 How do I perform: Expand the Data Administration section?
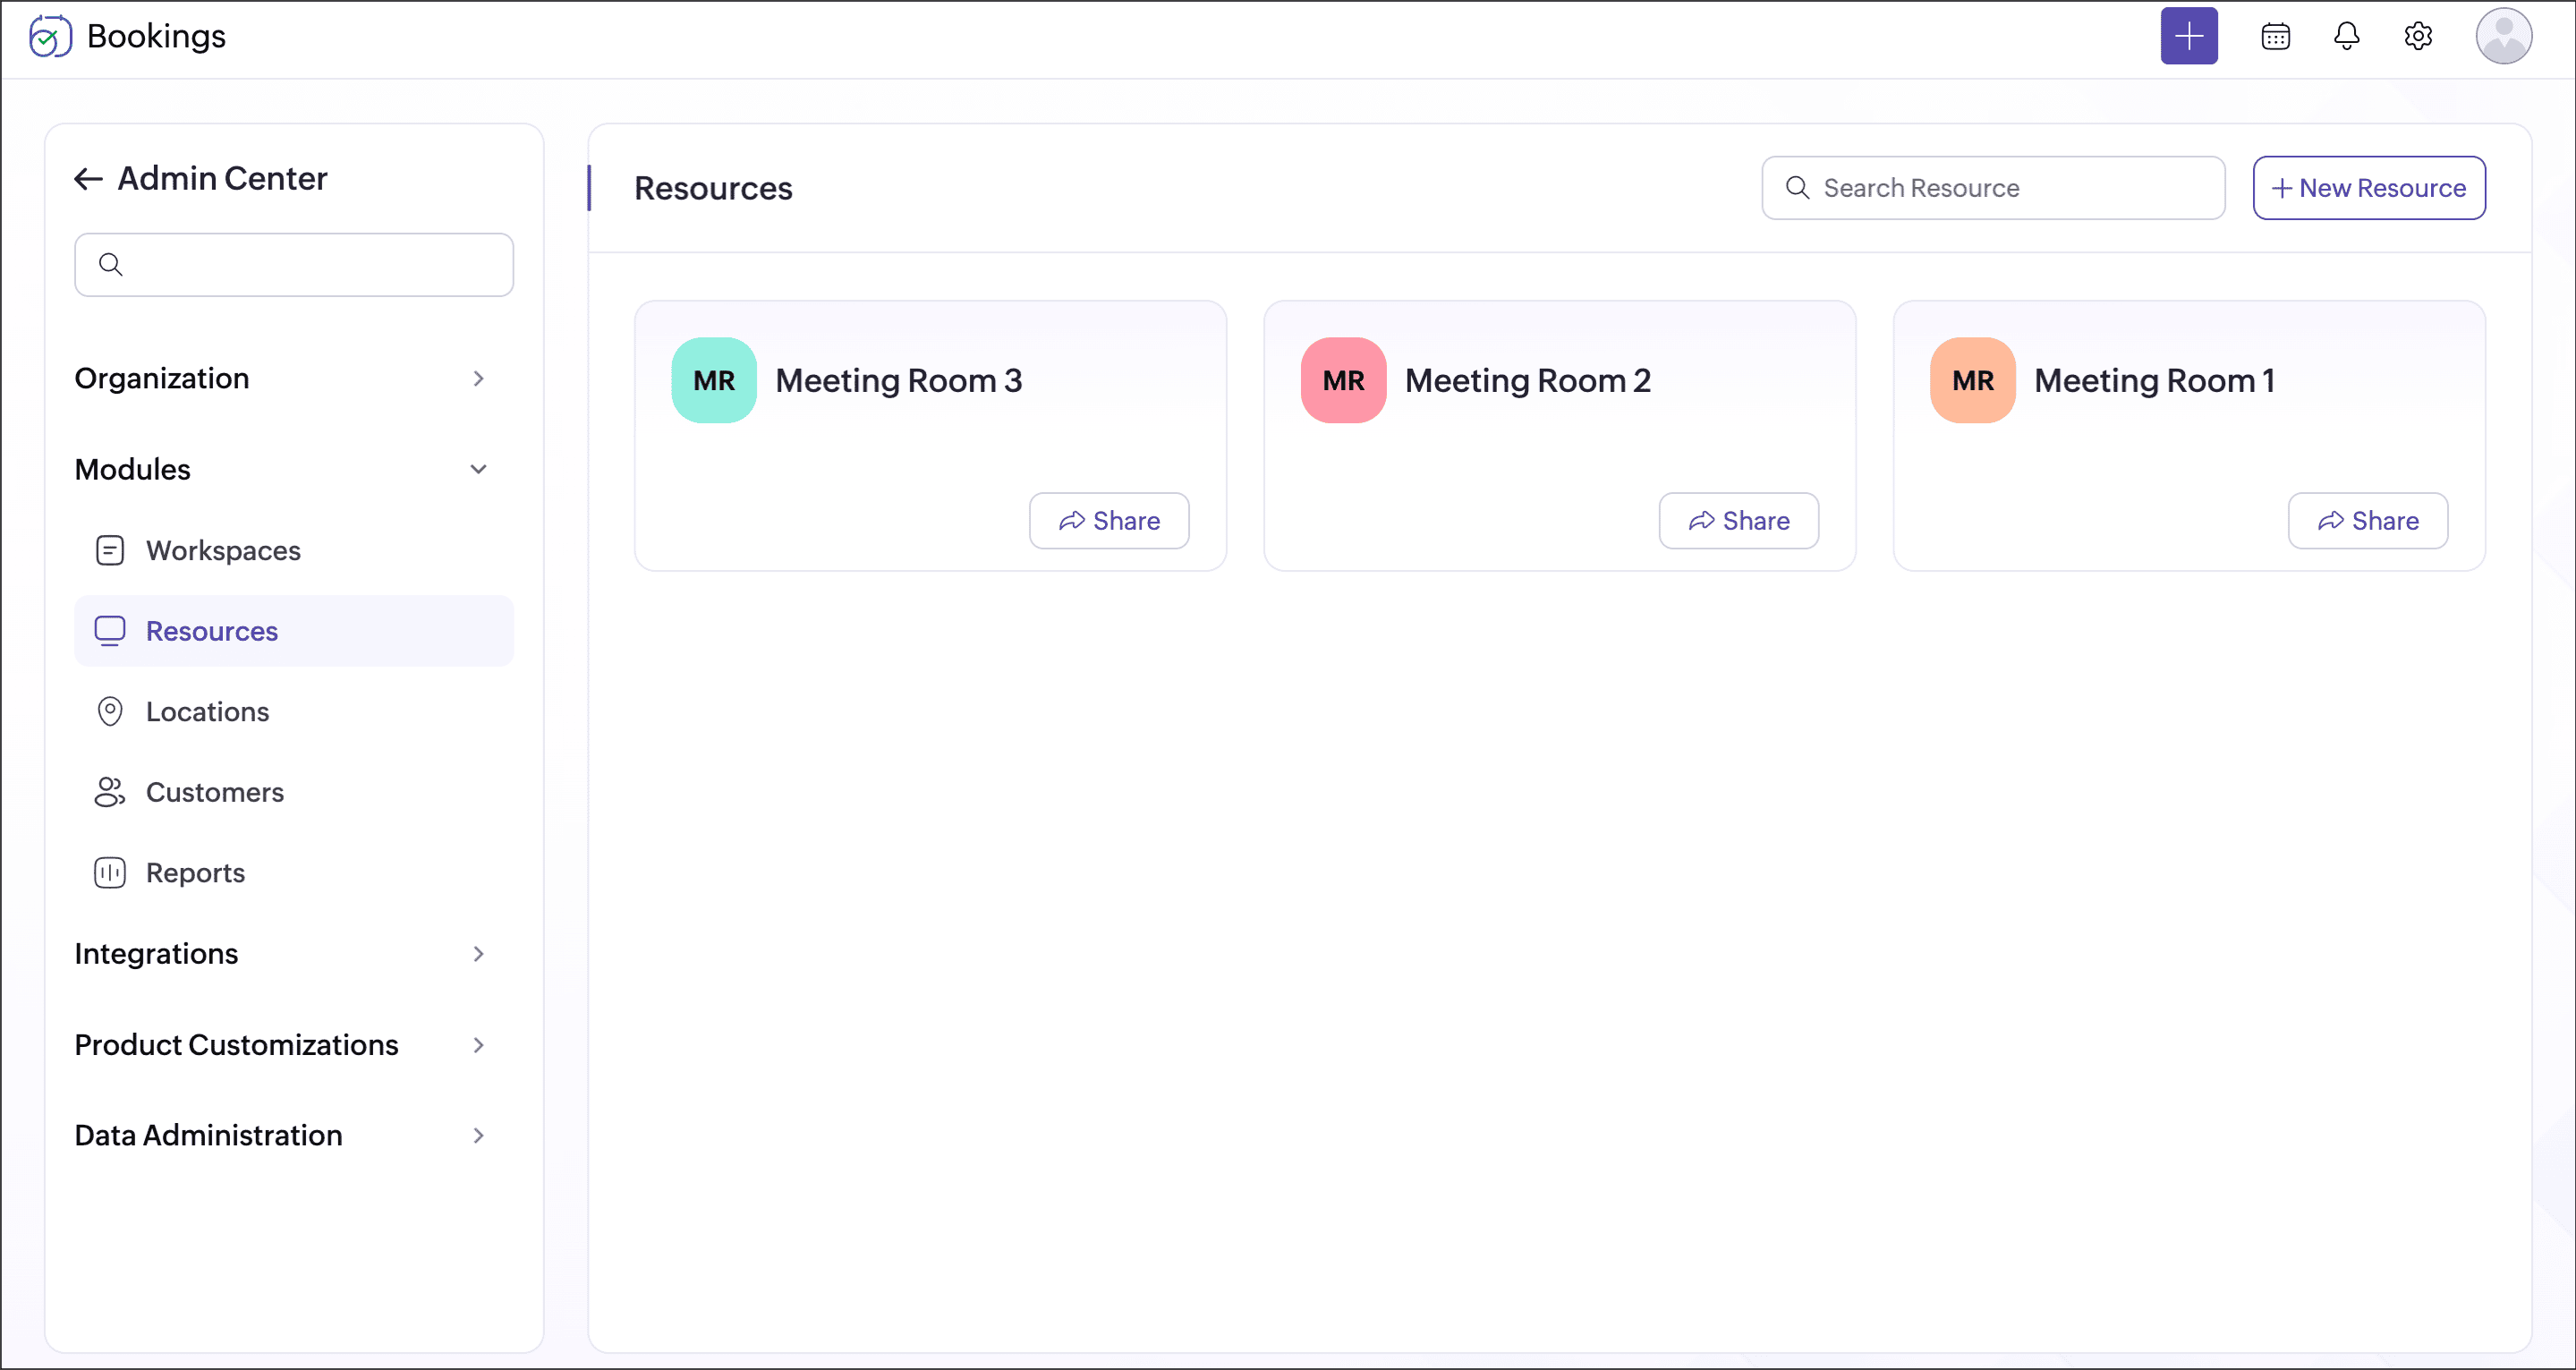pyautogui.click(x=293, y=1136)
